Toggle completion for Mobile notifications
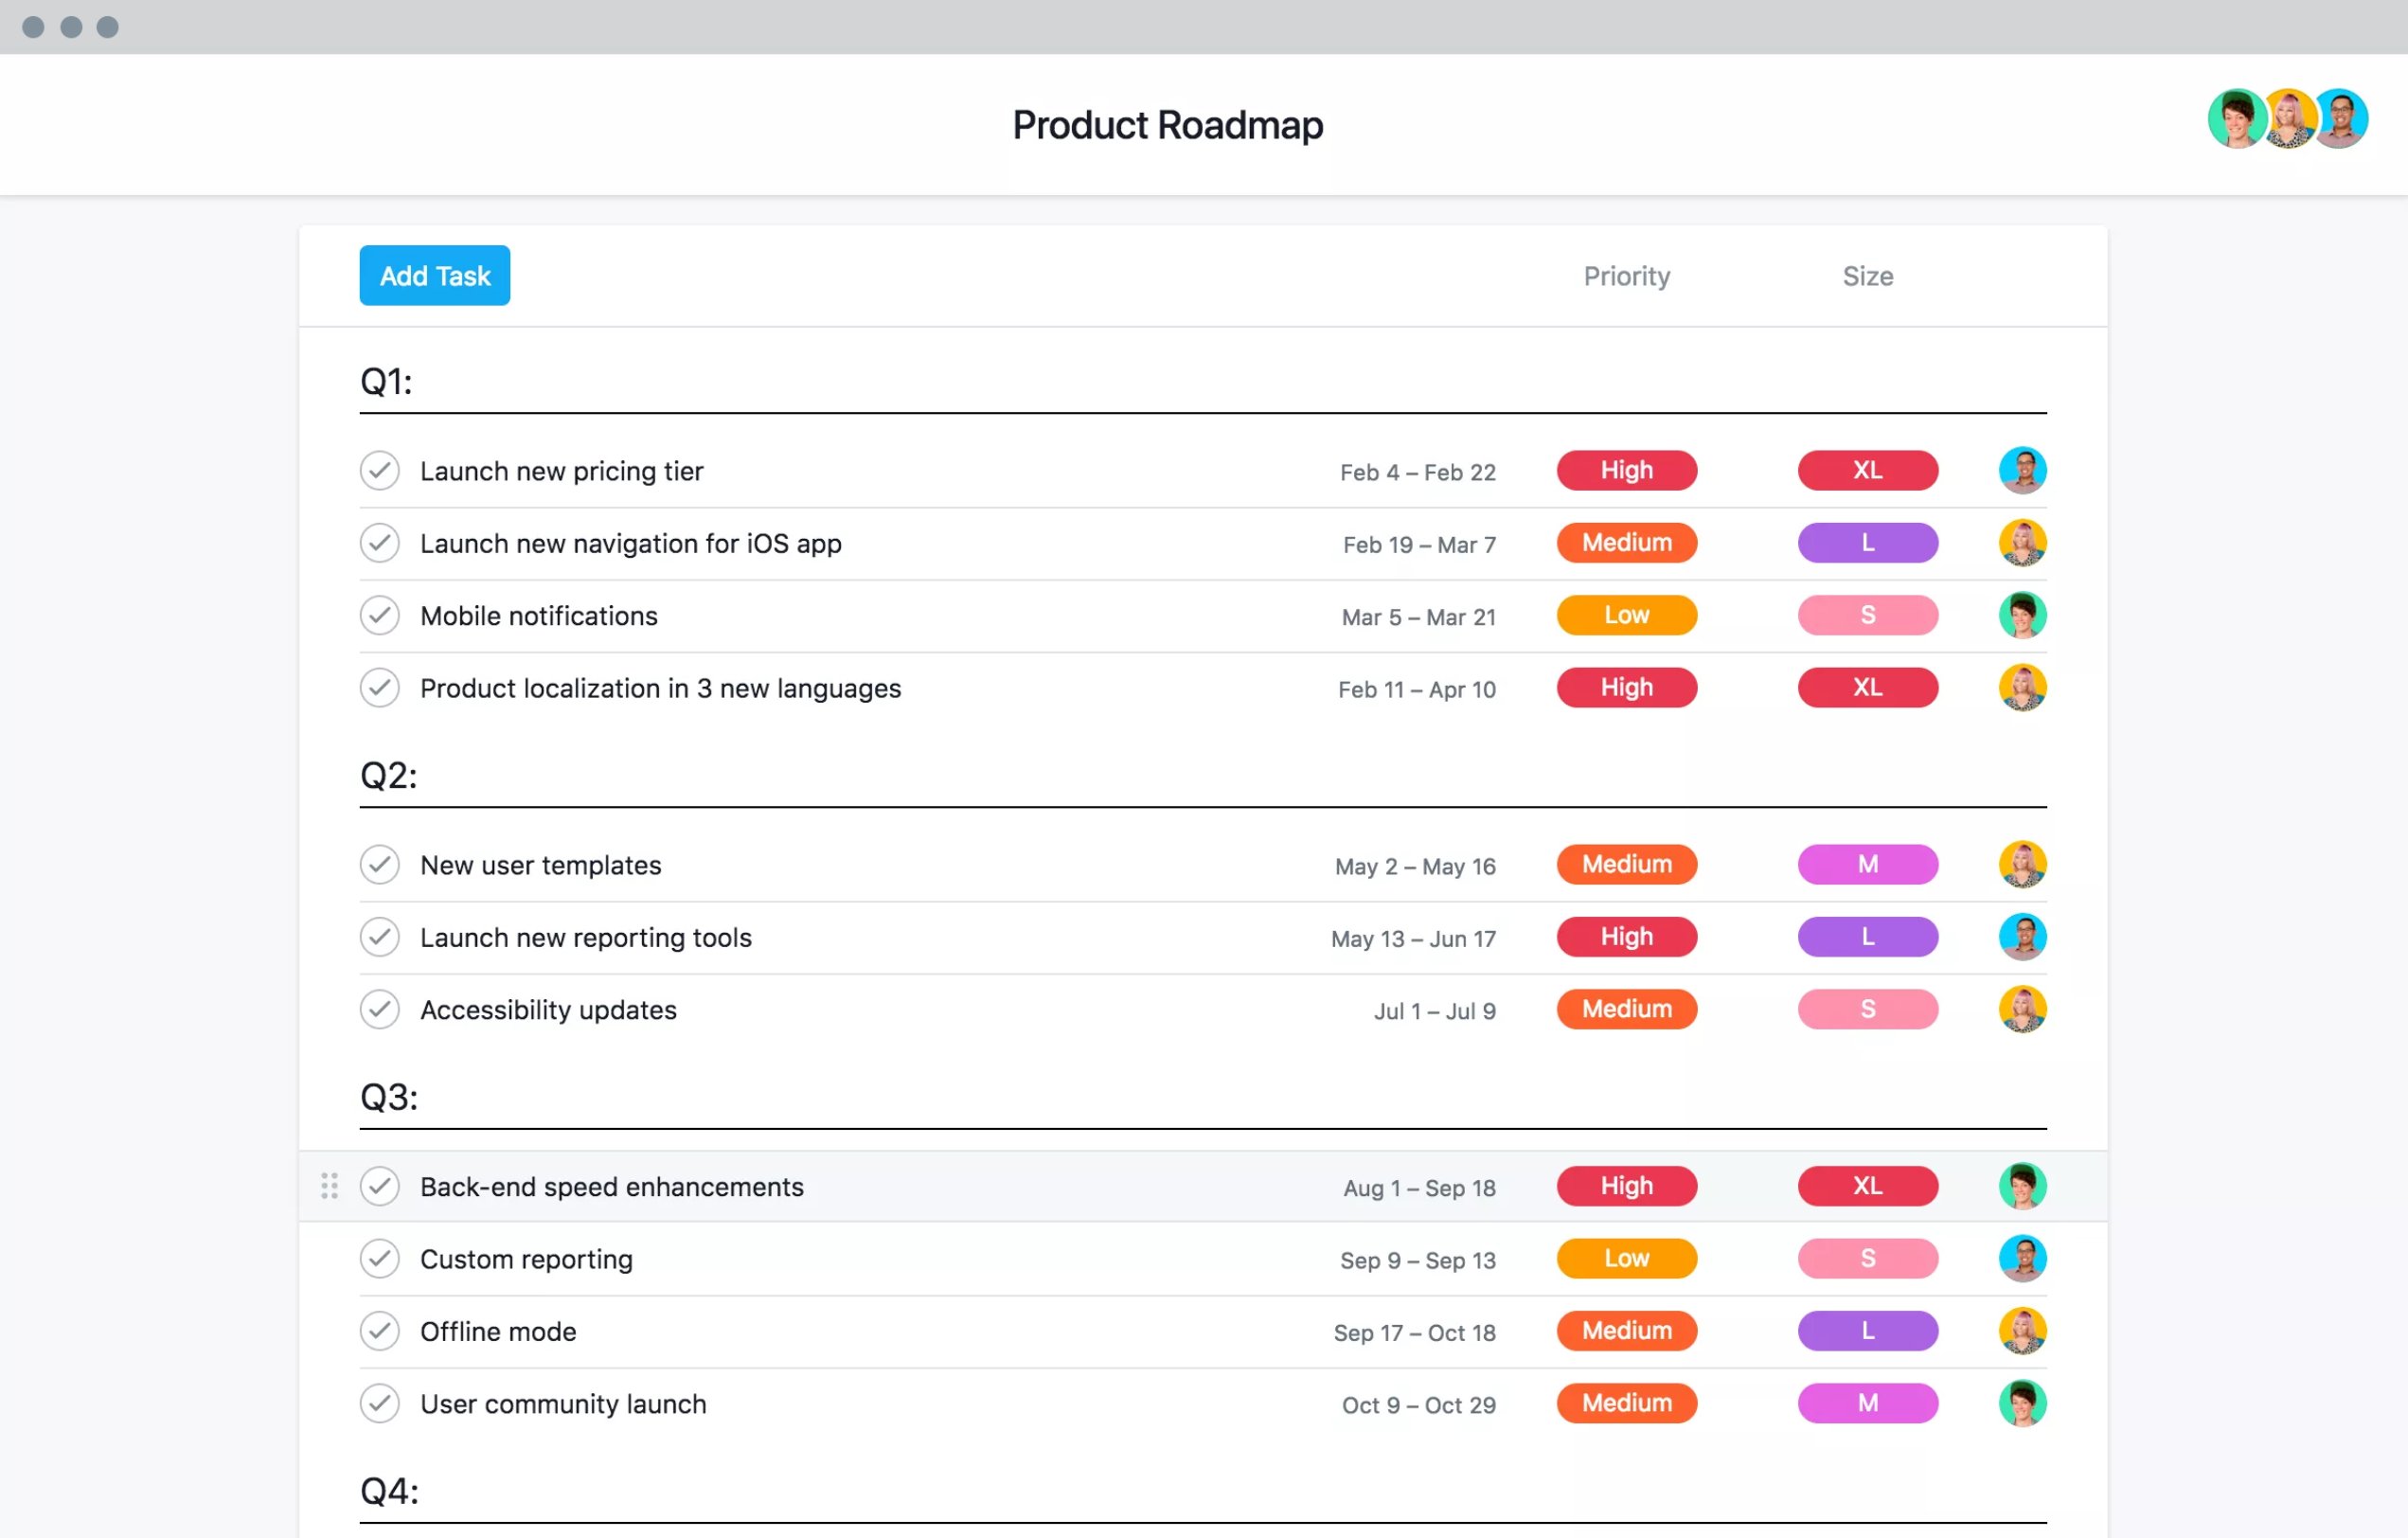The height and width of the screenshot is (1538, 2408). coord(379,617)
